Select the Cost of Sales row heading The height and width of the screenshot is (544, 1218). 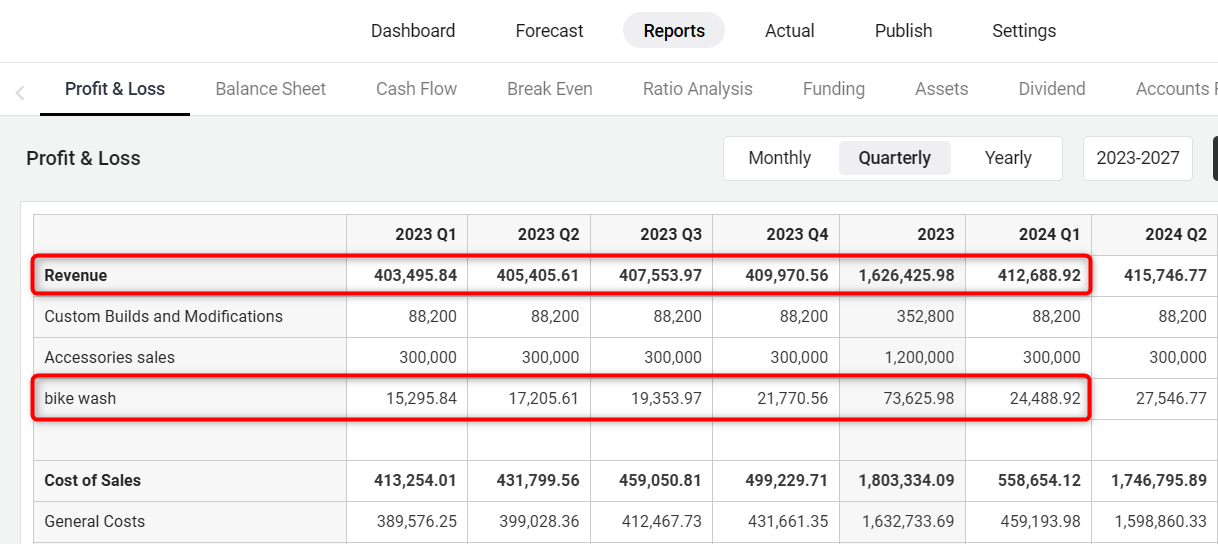point(92,480)
